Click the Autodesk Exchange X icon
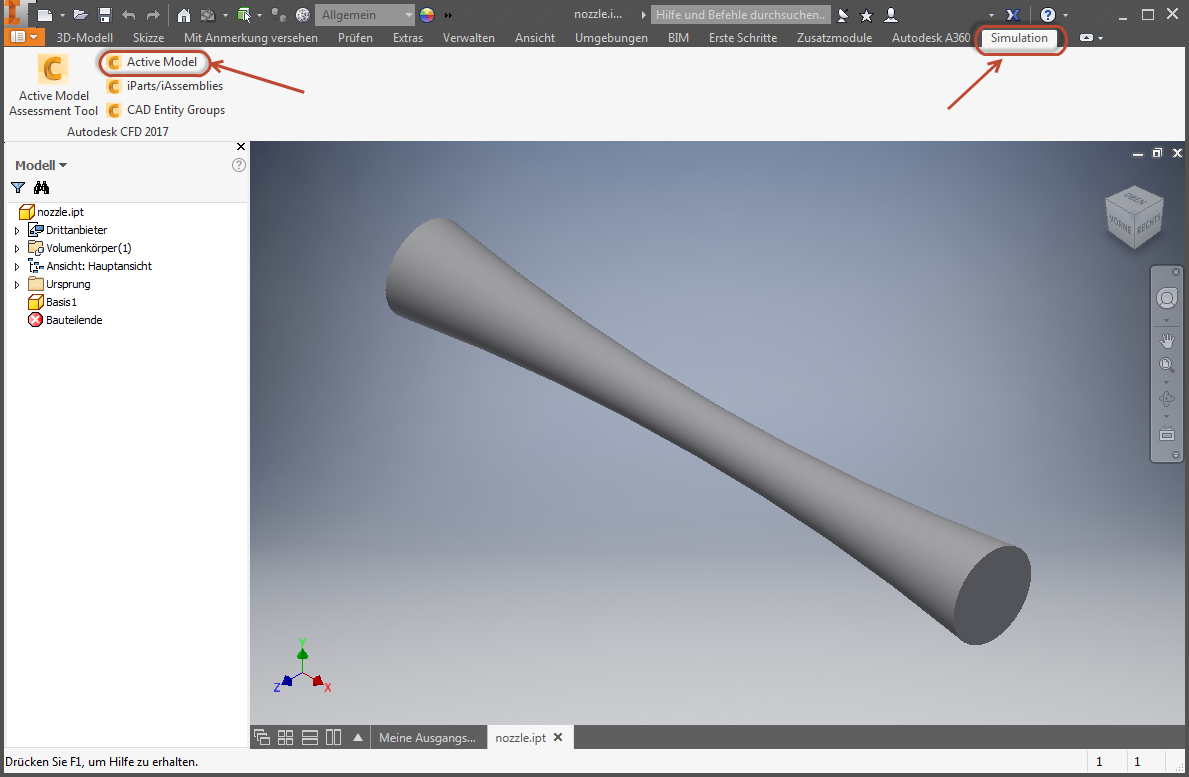This screenshot has height=777, width=1189. pyautogui.click(x=1012, y=14)
